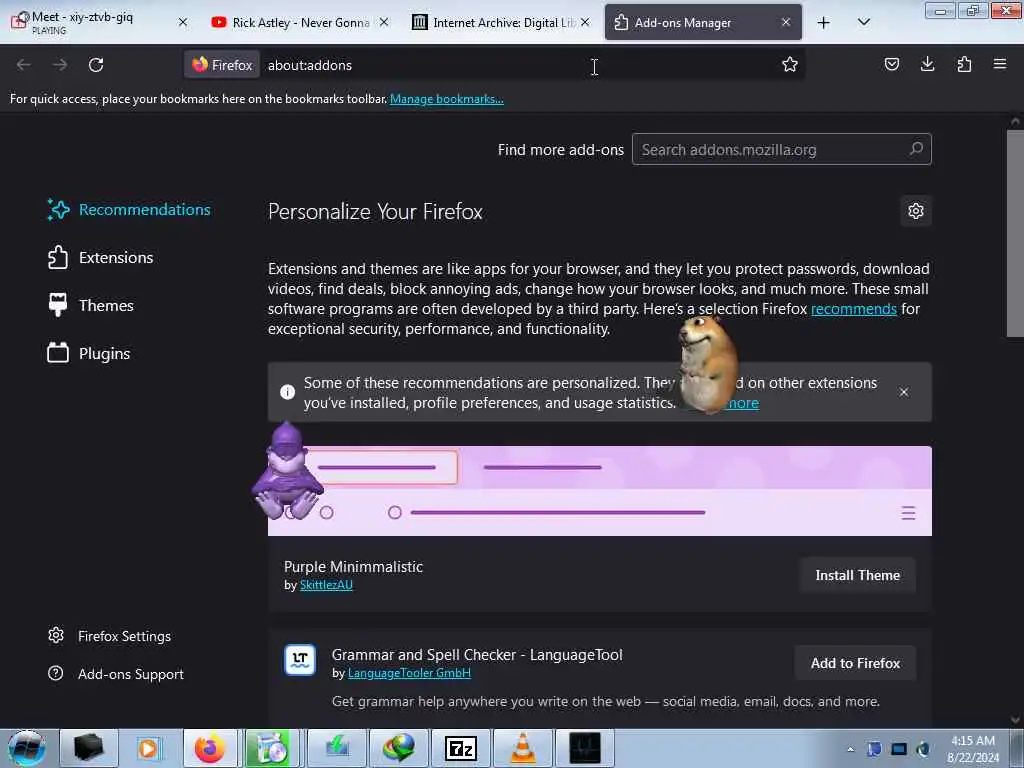1024x768 pixels.
Task: Open Internet Download Manager taskbar icon
Action: coord(398,748)
